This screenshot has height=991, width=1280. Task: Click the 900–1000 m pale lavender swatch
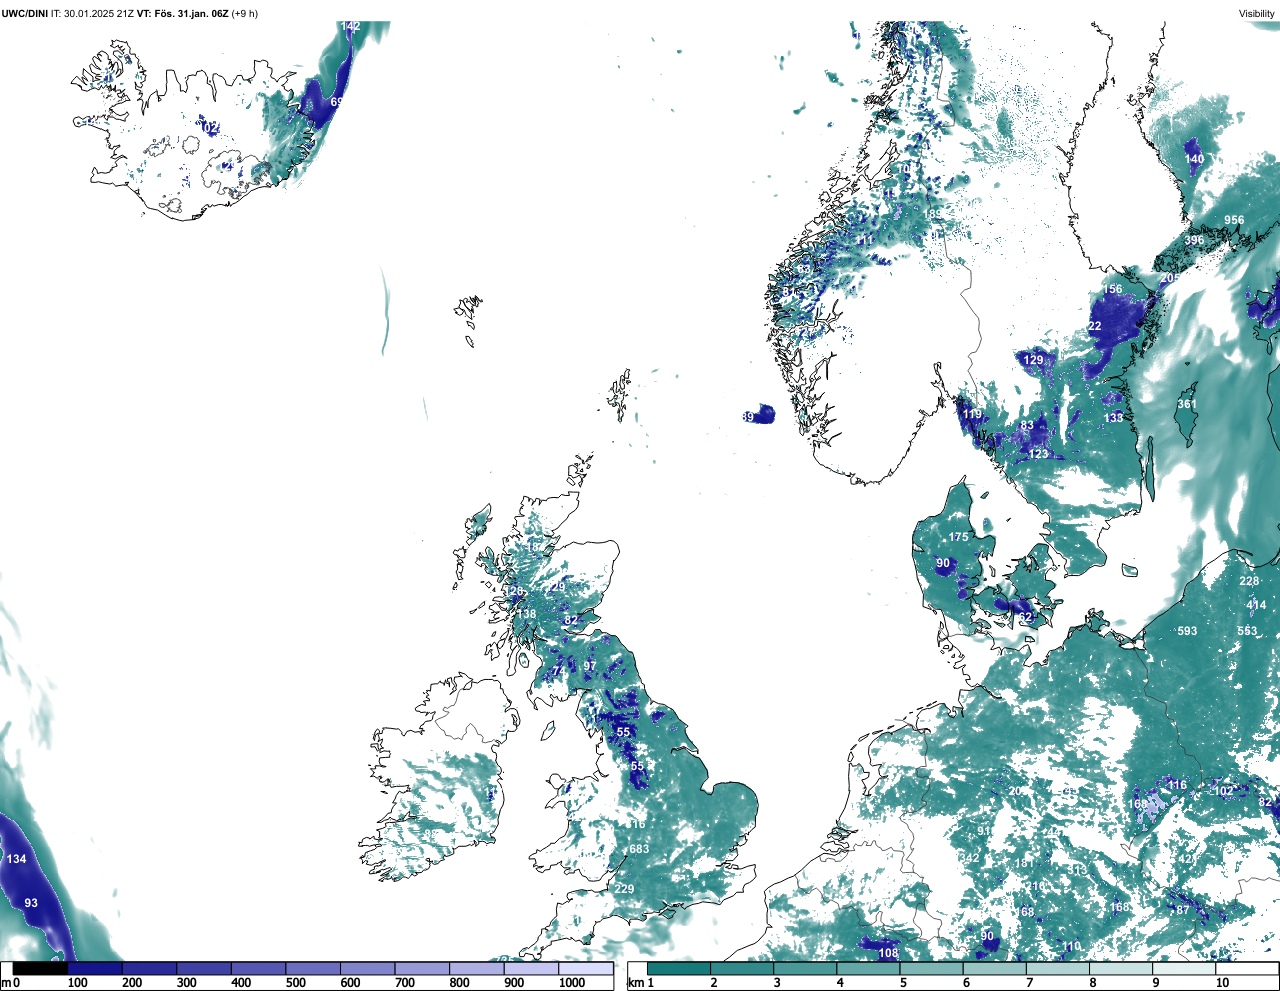tap(531, 968)
